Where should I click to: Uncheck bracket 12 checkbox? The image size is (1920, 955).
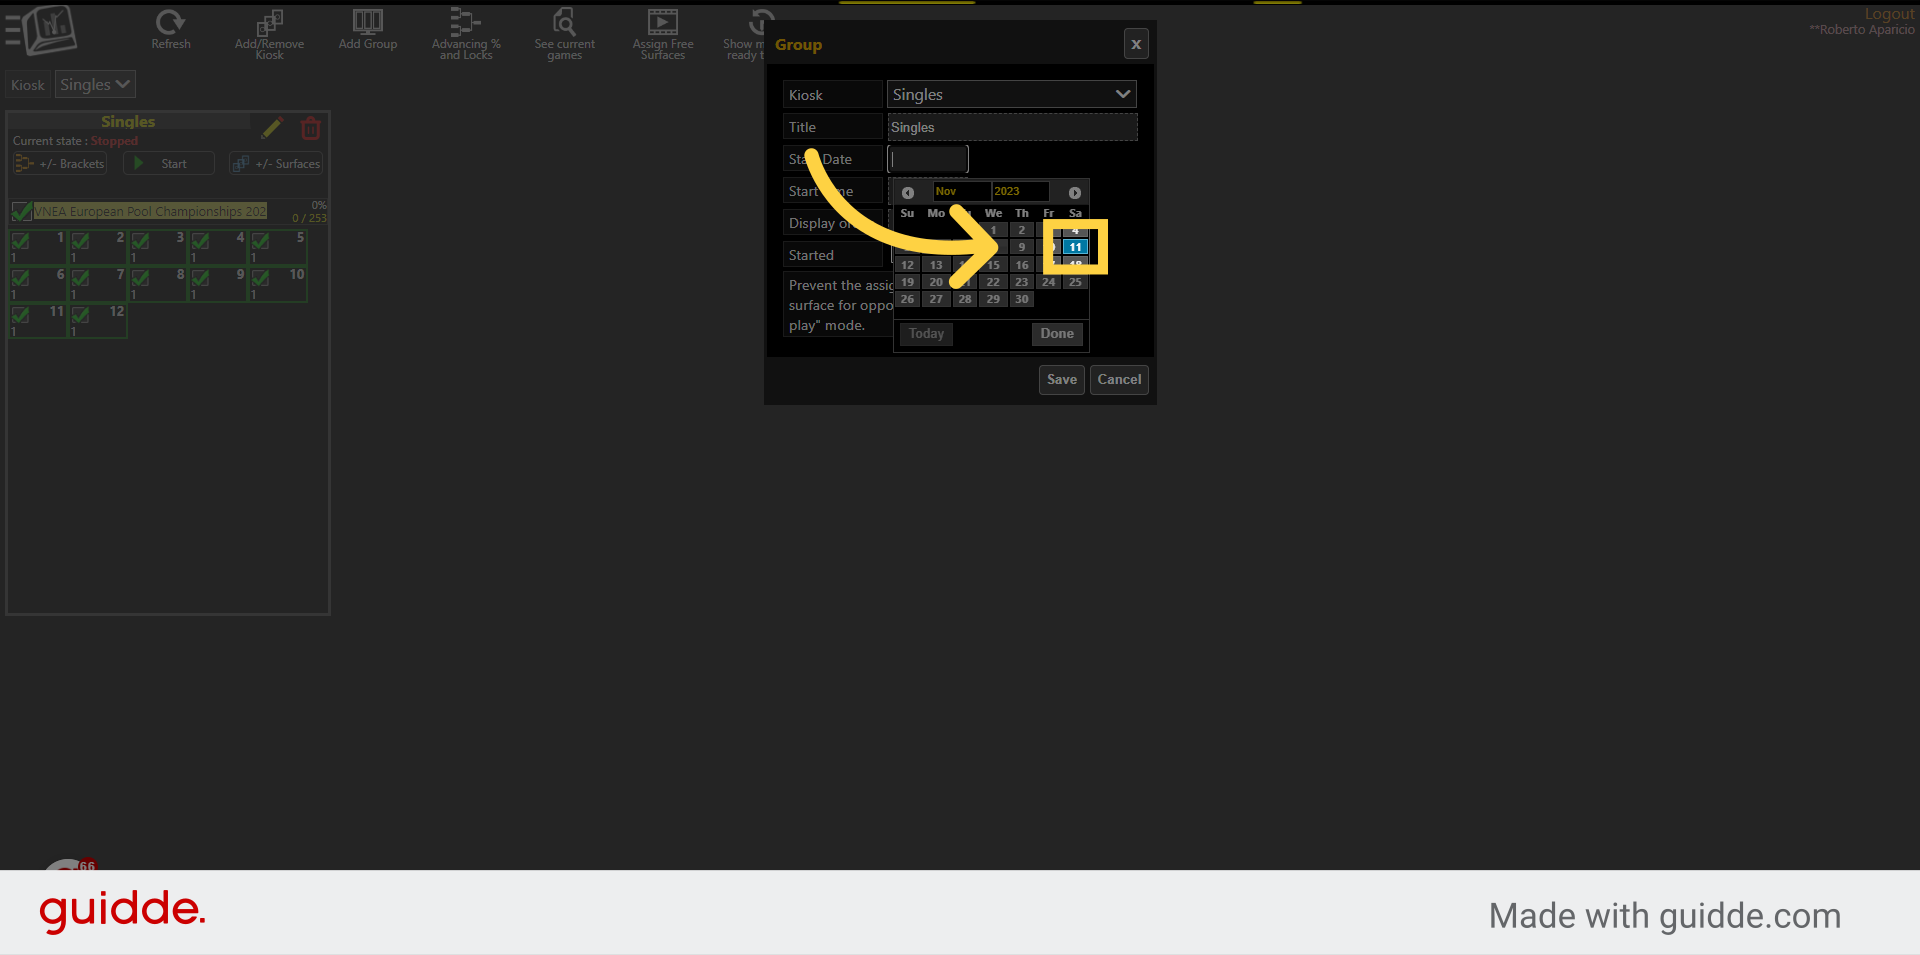click(x=81, y=316)
